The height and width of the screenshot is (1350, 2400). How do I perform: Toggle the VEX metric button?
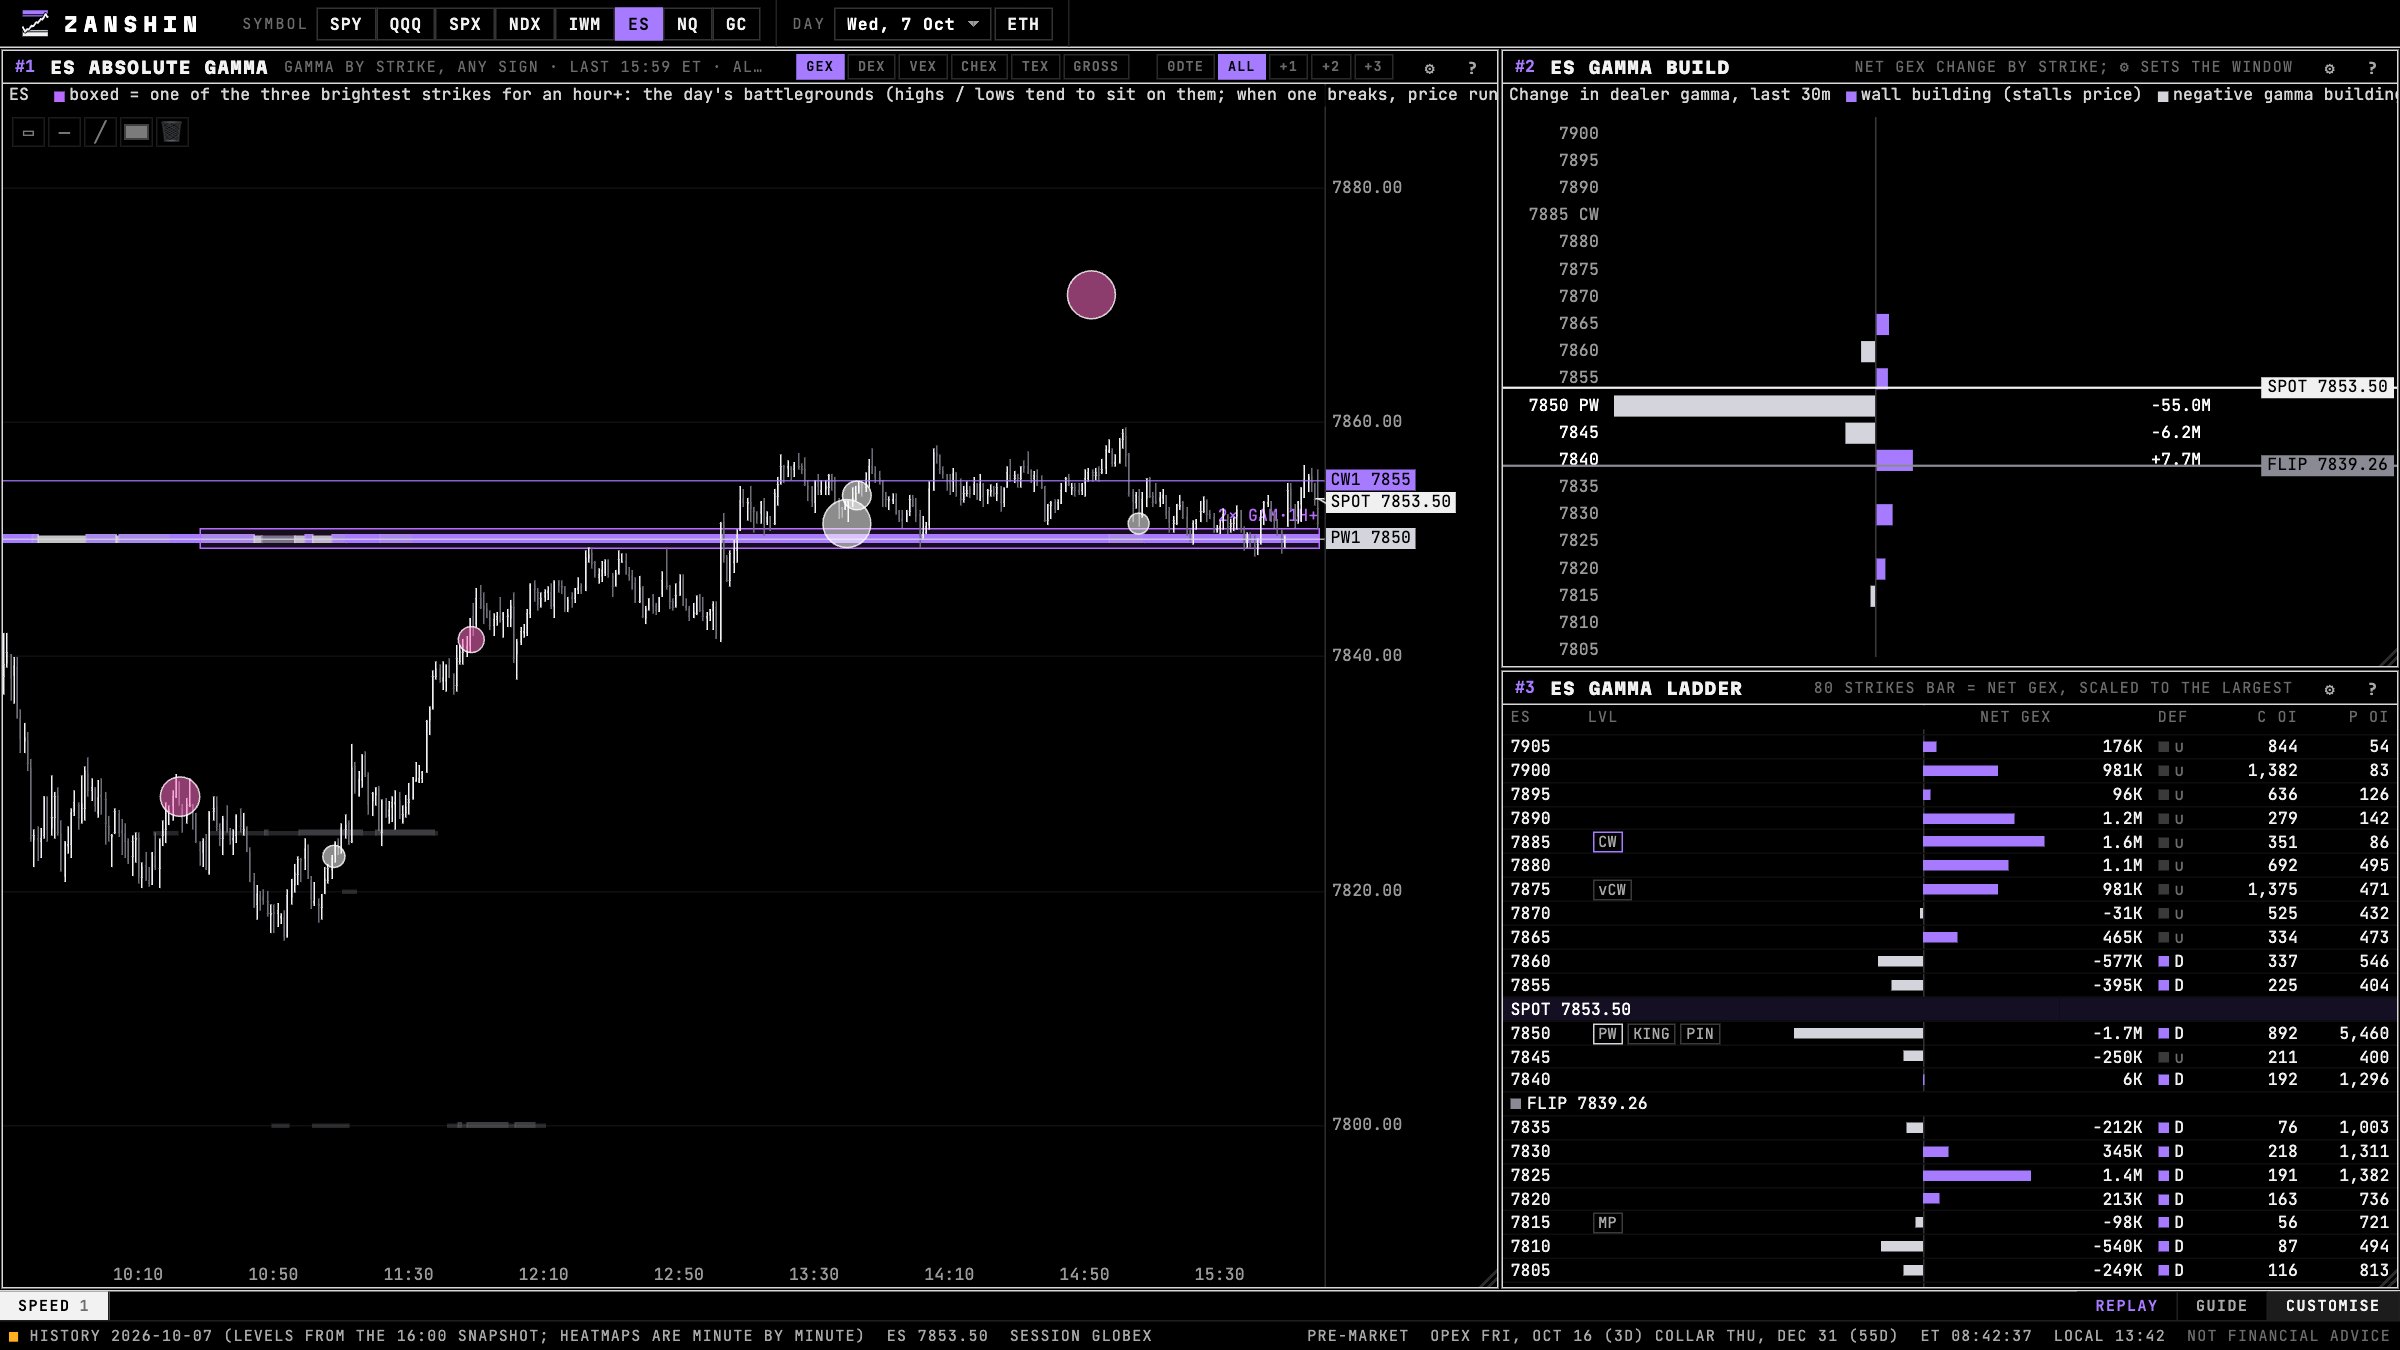click(x=923, y=67)
